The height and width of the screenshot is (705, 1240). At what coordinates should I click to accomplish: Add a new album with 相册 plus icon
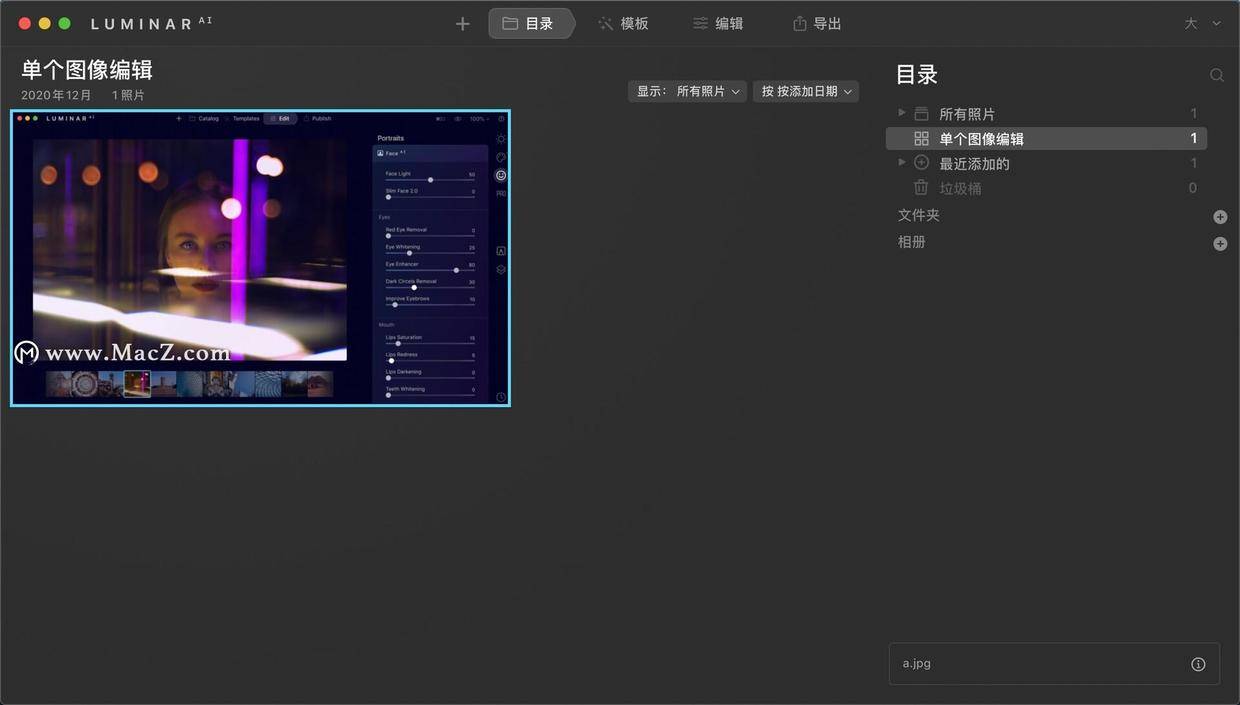pyautogui.click(x=1220, y=244)
